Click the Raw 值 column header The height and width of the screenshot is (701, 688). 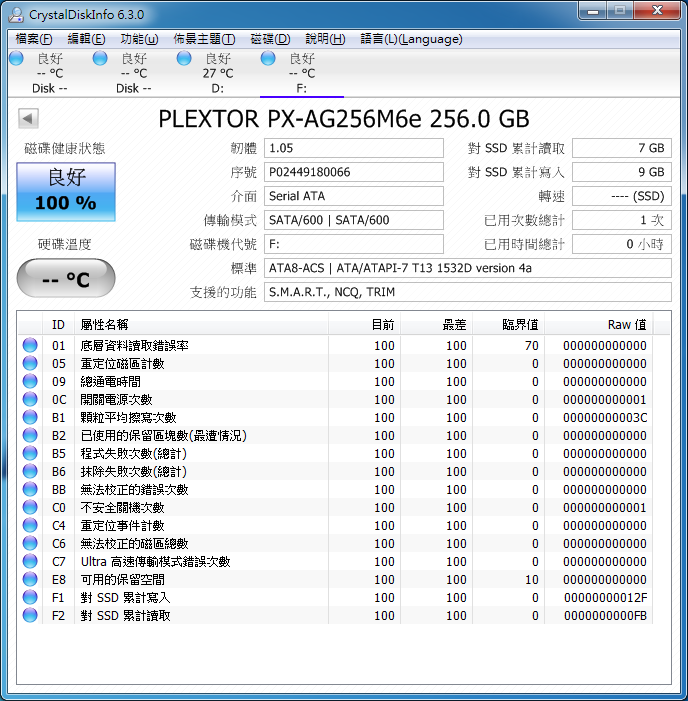click(599, 325)
